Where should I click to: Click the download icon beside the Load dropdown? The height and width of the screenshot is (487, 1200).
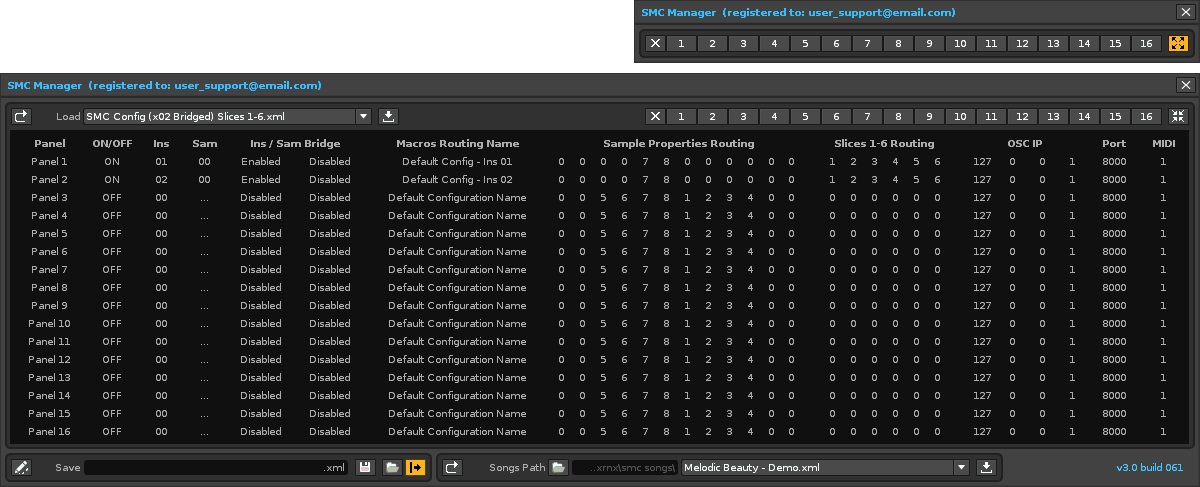pyautogui.click(x=389, y=117)
